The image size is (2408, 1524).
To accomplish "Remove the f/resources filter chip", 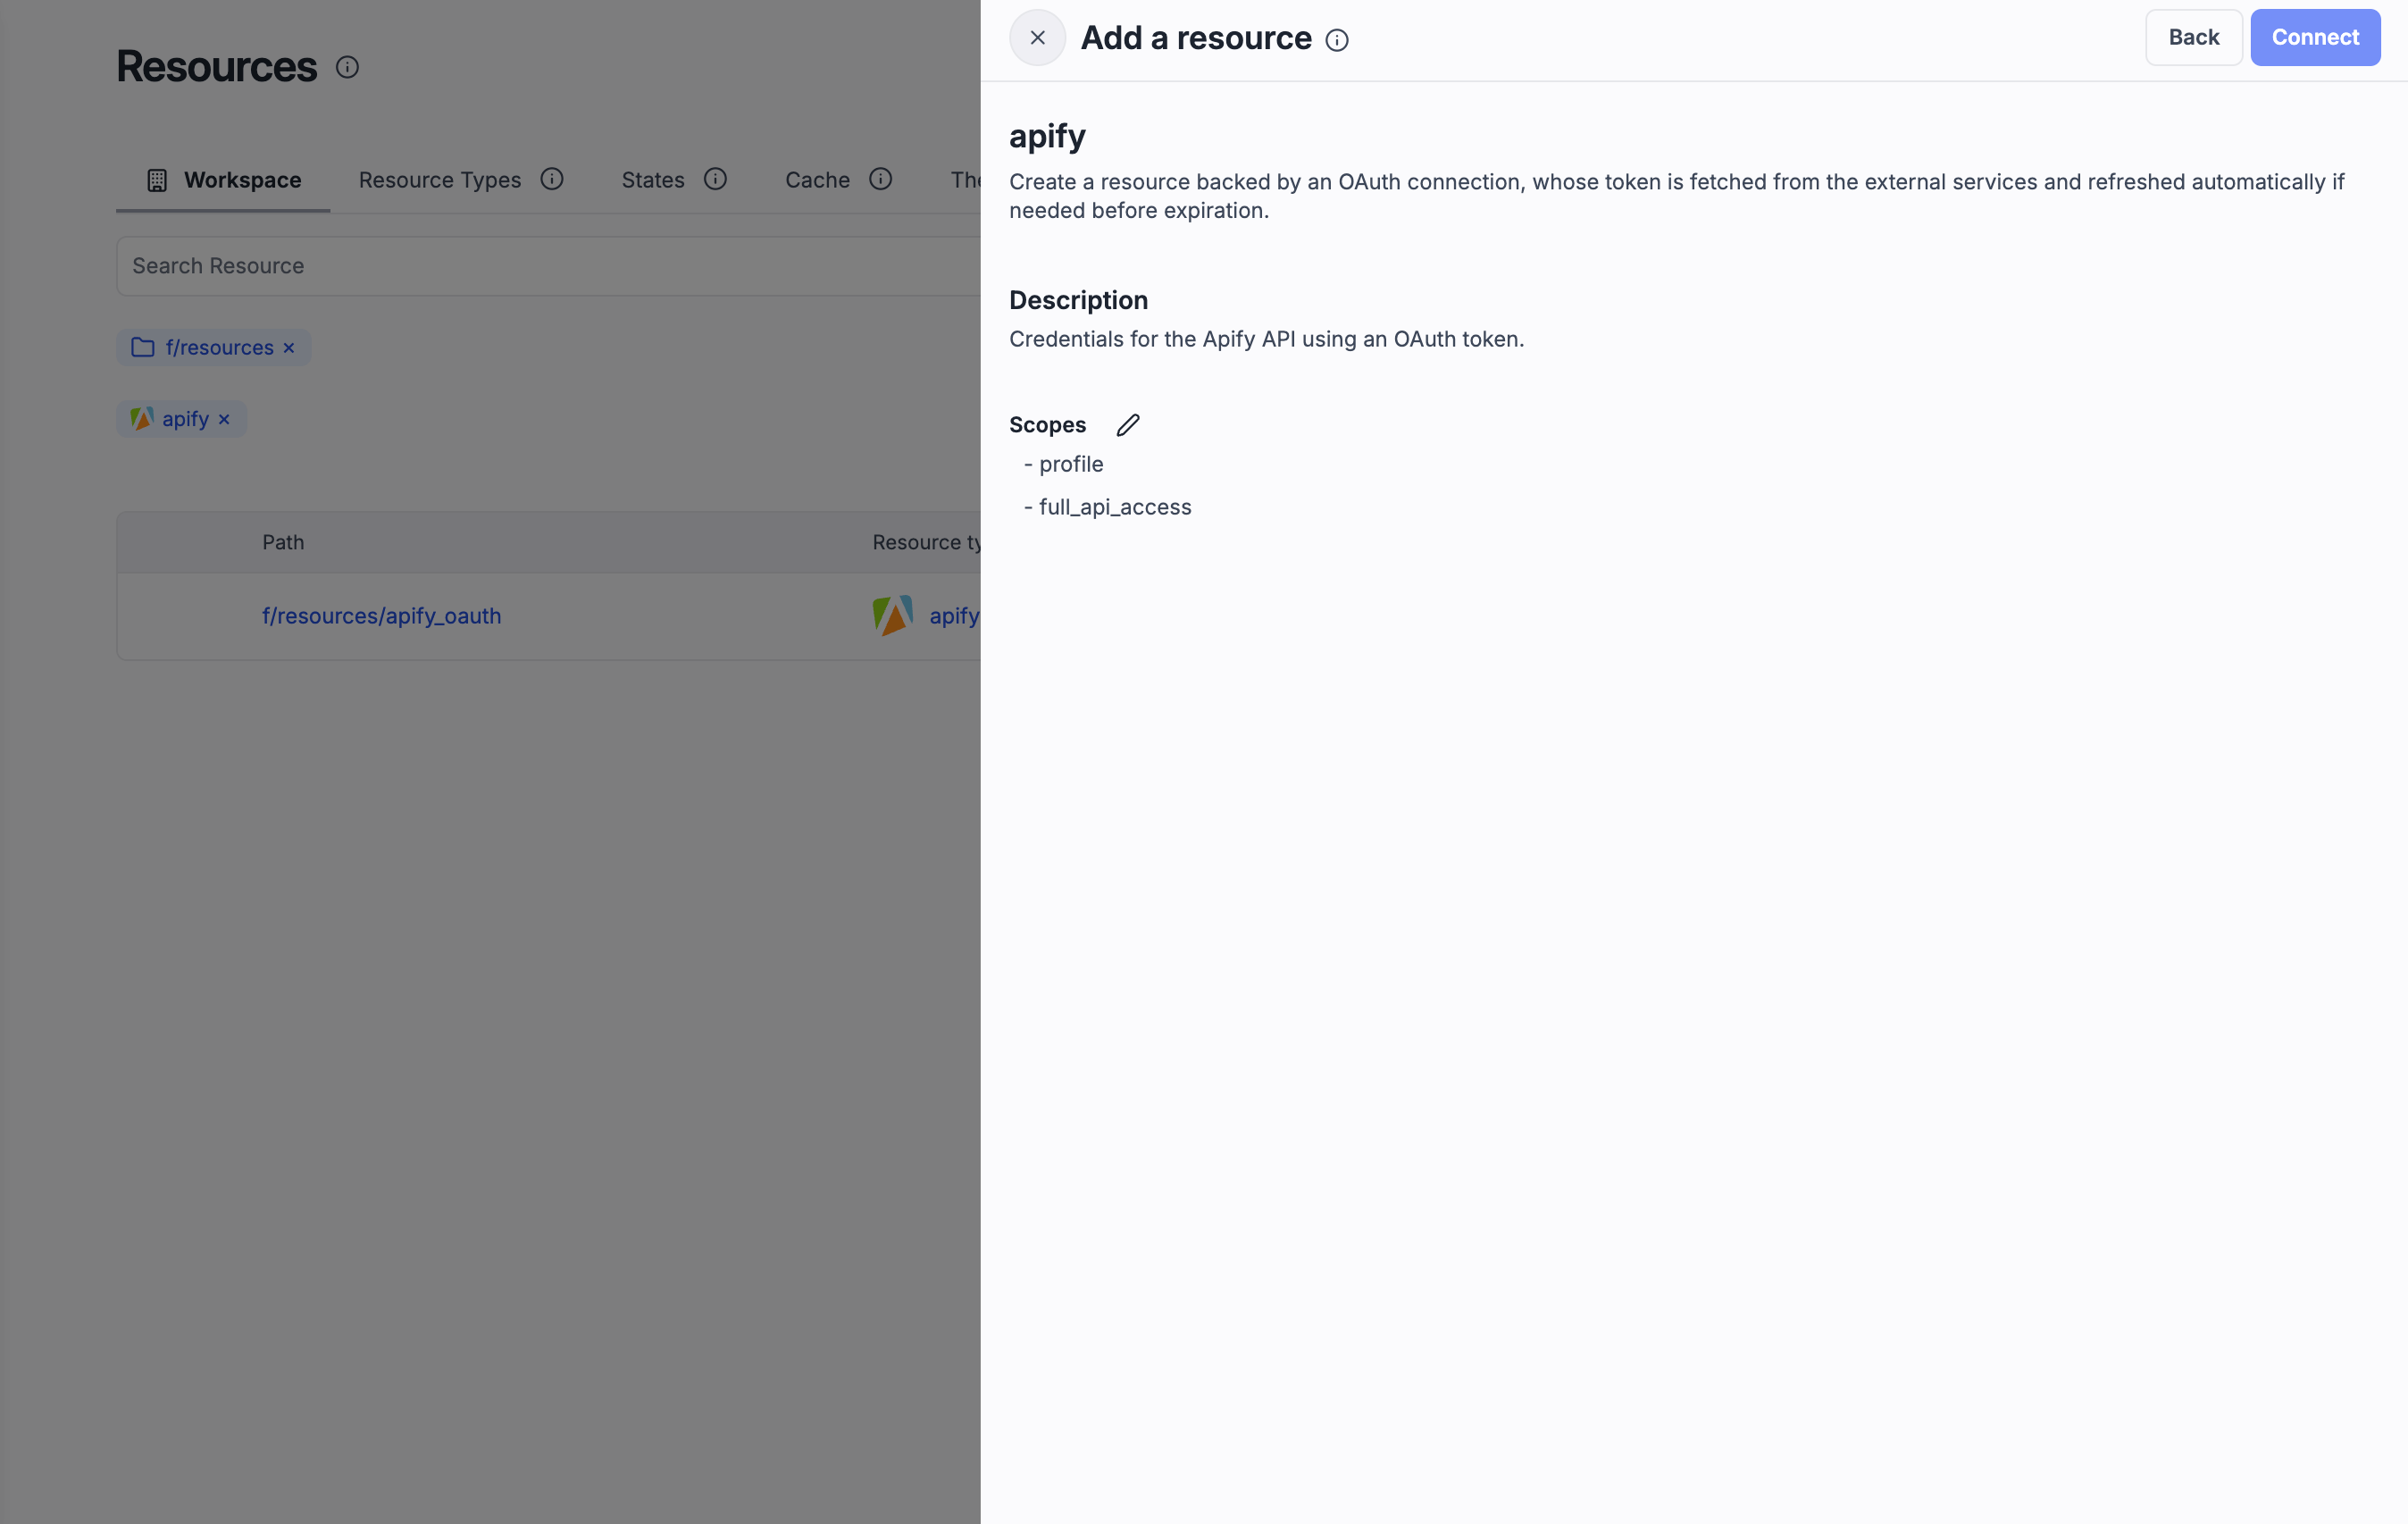I will click(289, 347).
